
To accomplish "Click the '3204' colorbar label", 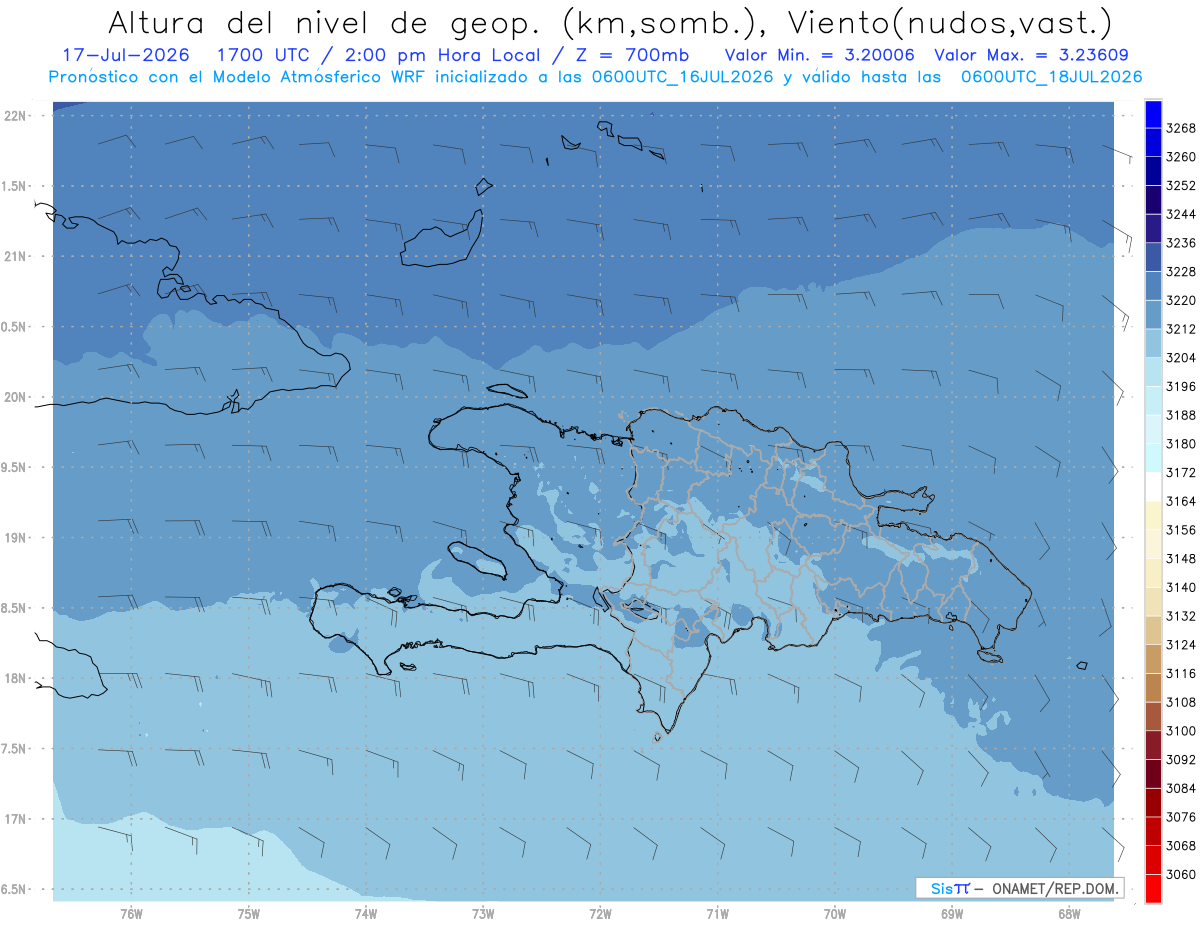I will click(1181, 357).
